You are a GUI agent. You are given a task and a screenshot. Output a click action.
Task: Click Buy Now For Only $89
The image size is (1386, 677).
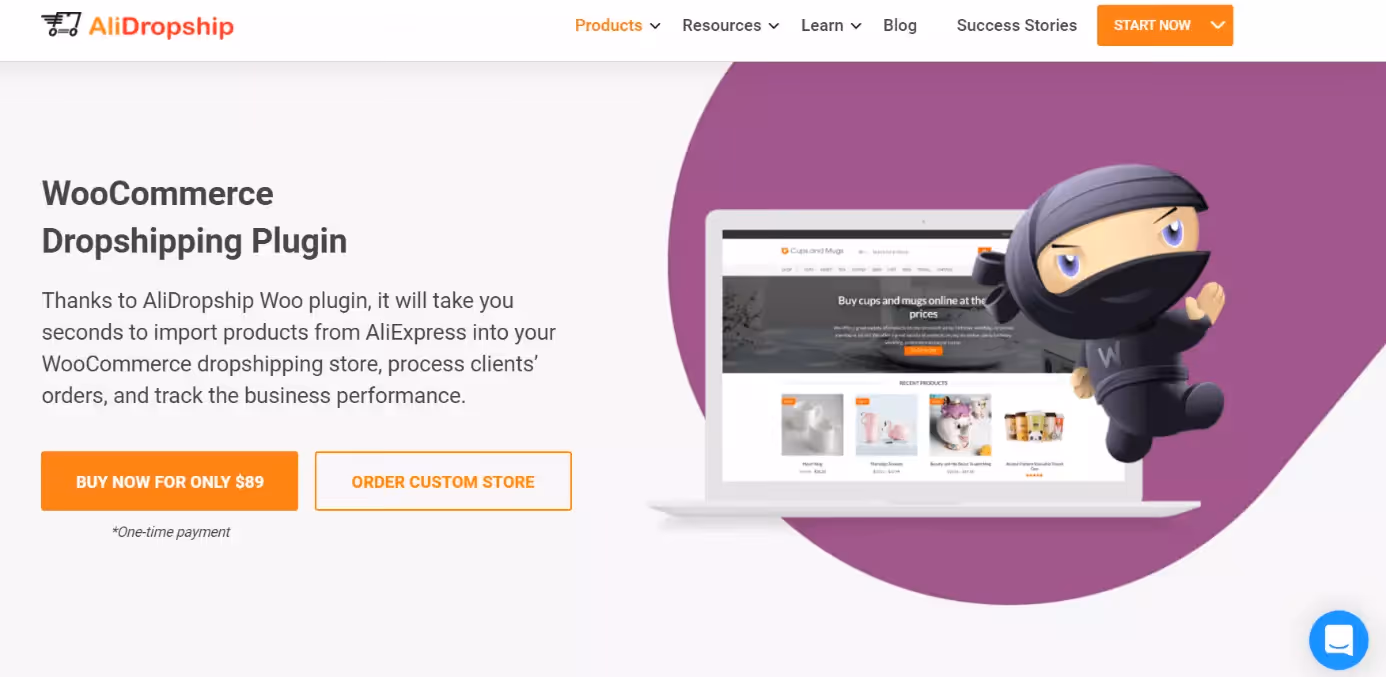[169, 481]
